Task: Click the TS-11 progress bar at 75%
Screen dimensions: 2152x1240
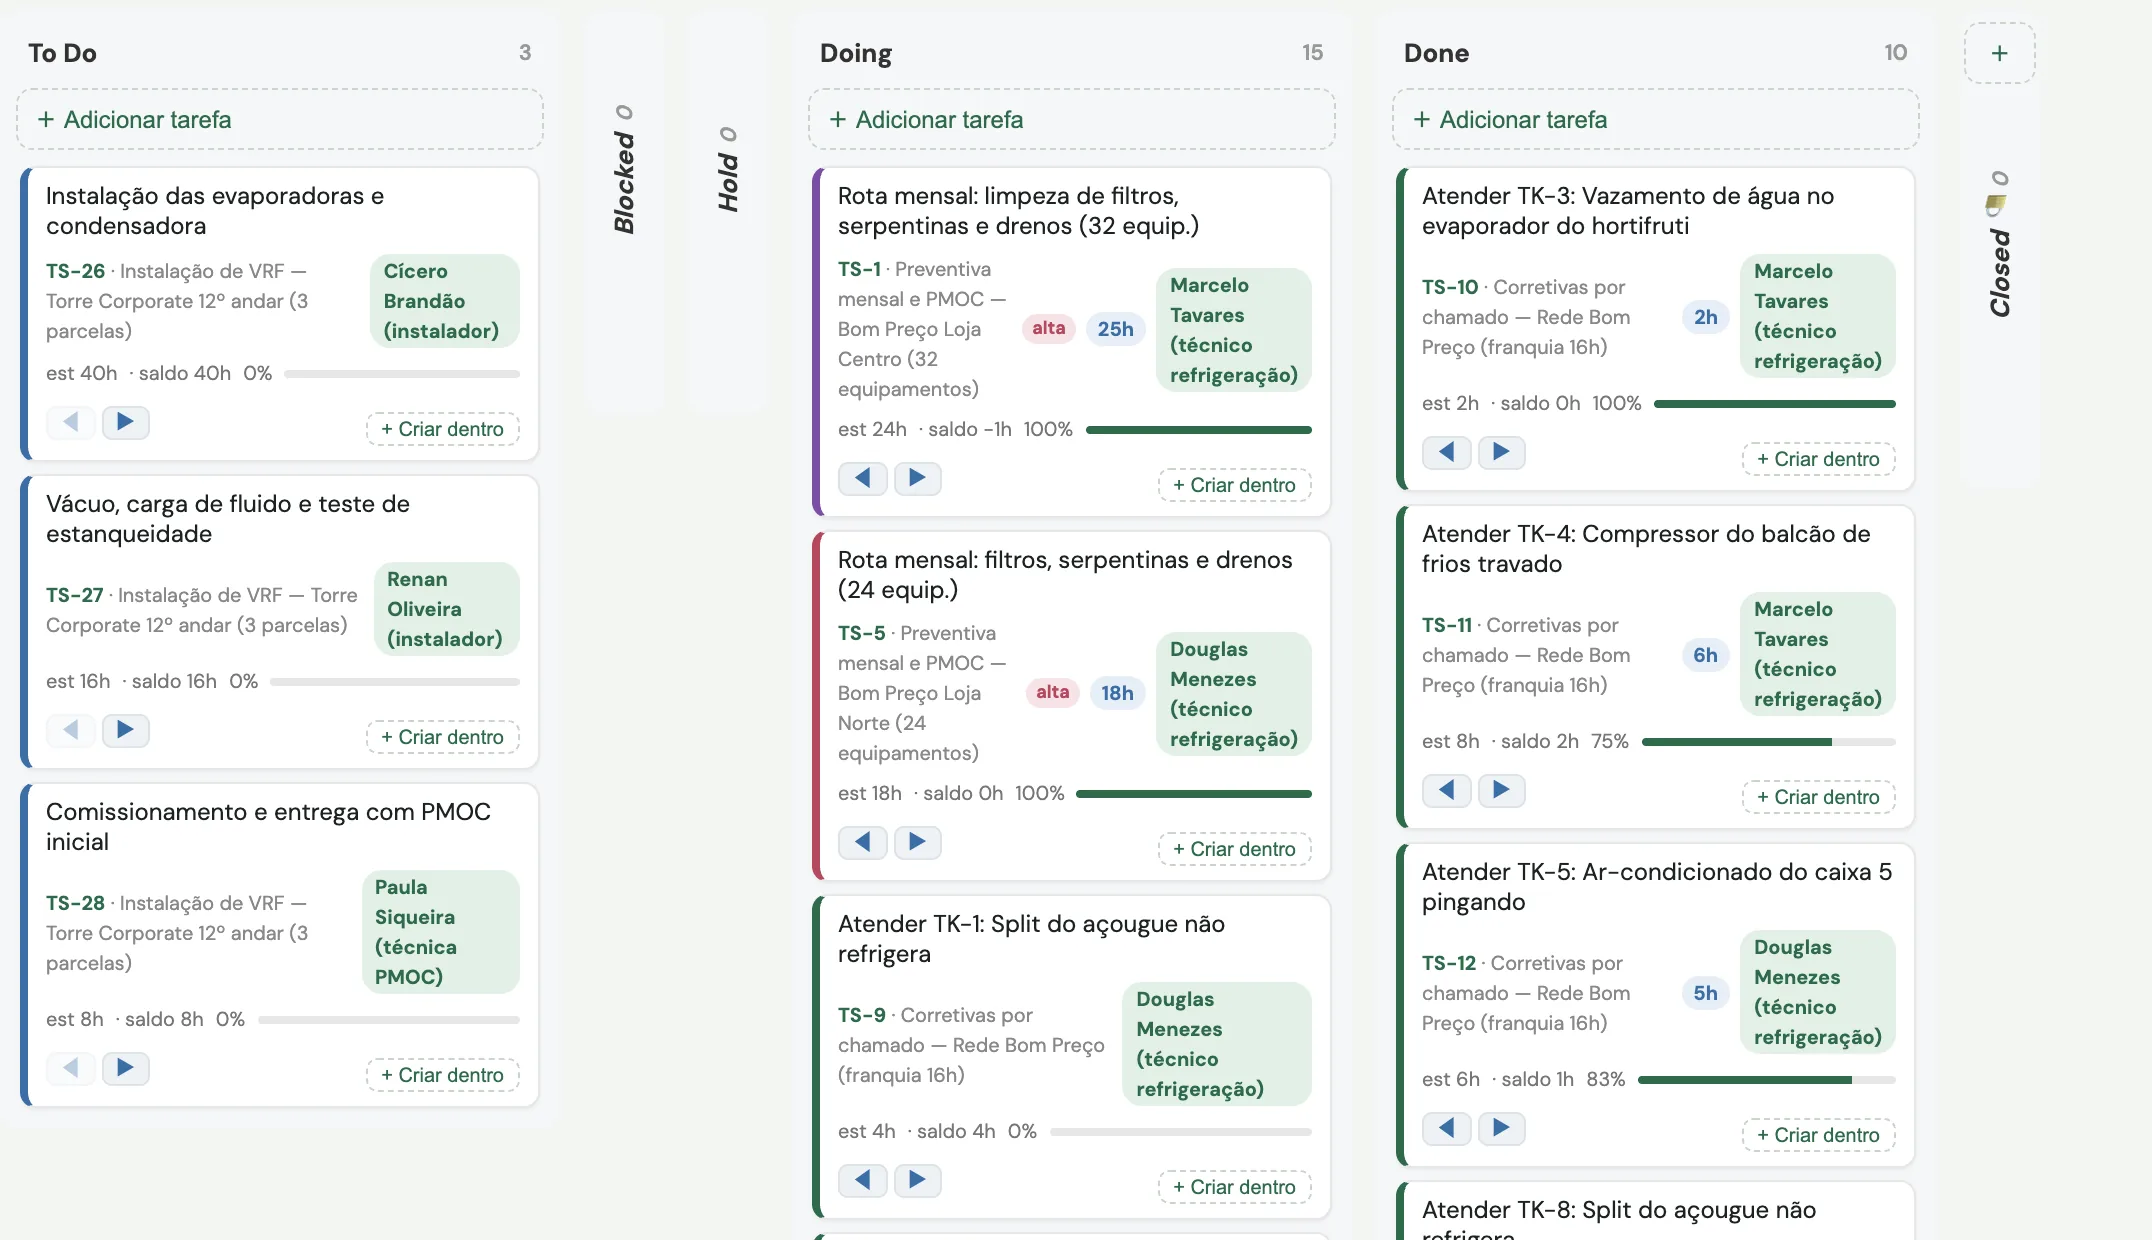Action: point(1768,742)
